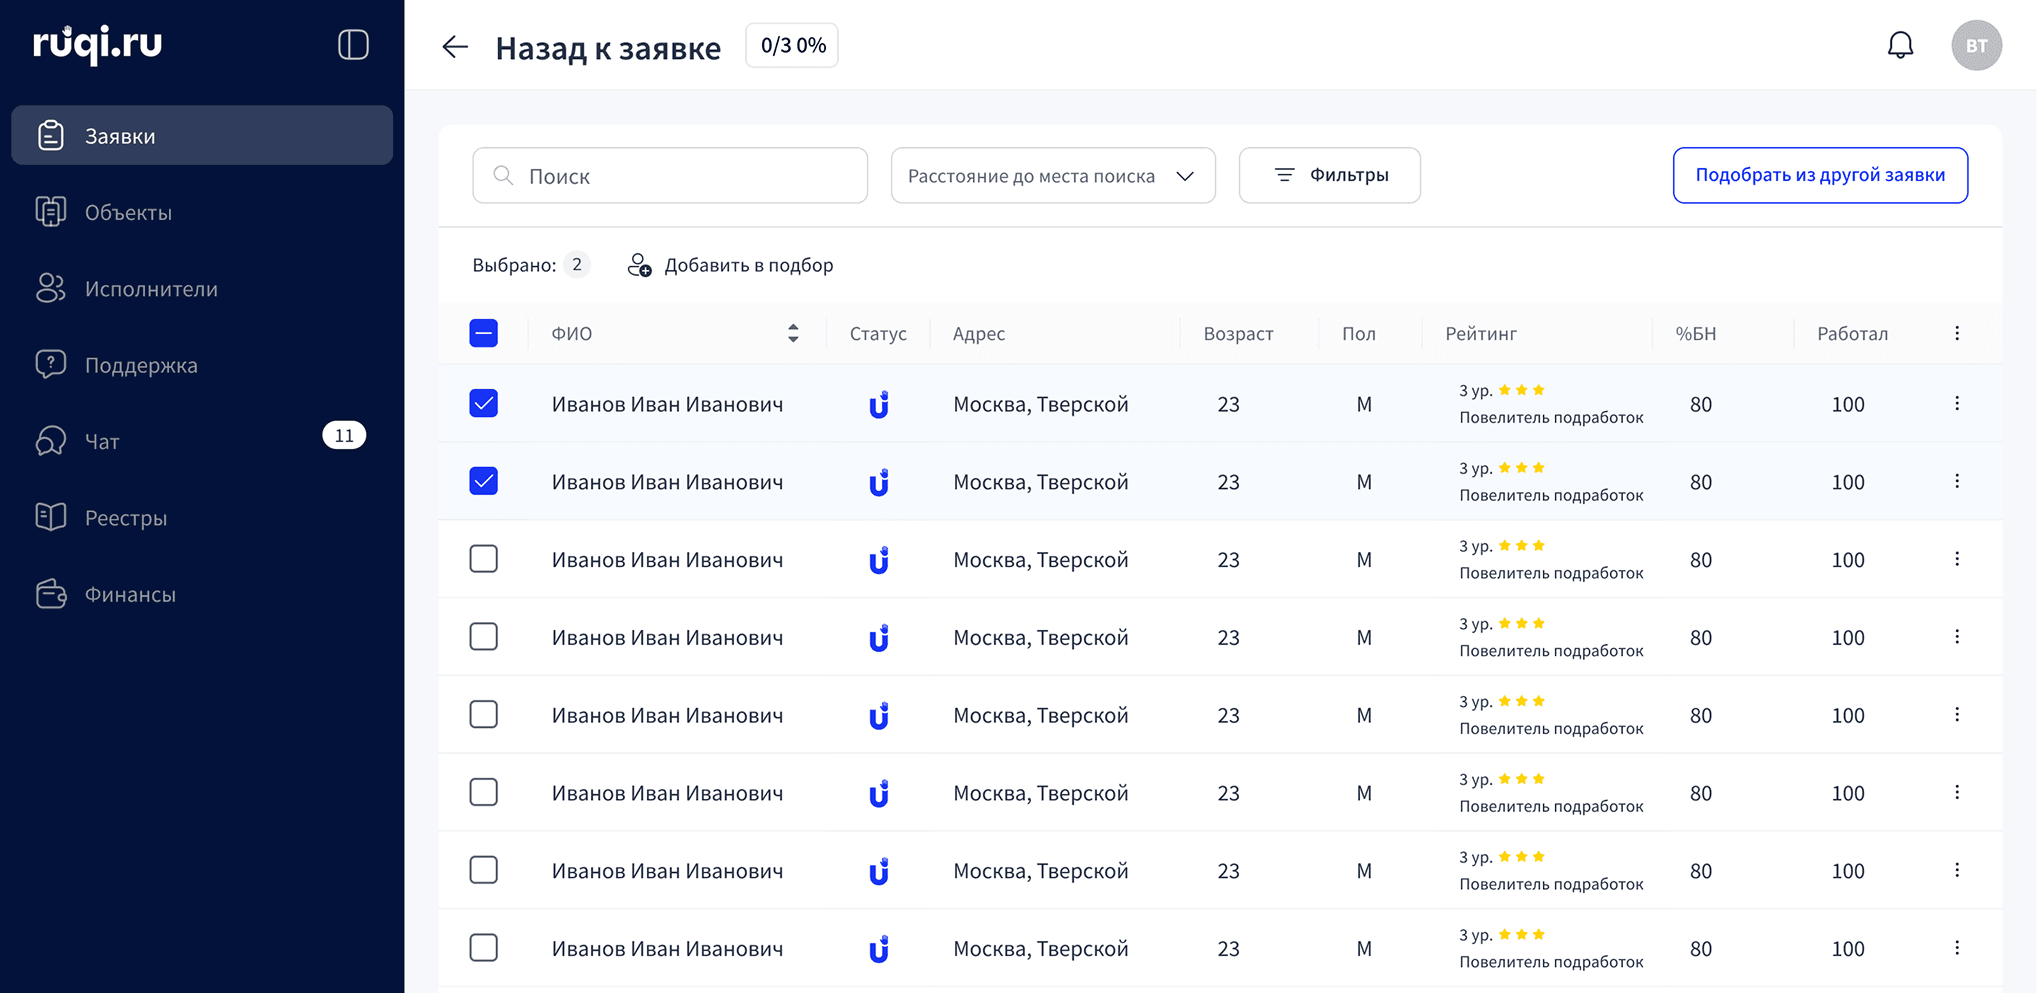The image size is (2037, 993).
Task: Click the 0/3 0% progress badge
Action: [x=792, y=45]
